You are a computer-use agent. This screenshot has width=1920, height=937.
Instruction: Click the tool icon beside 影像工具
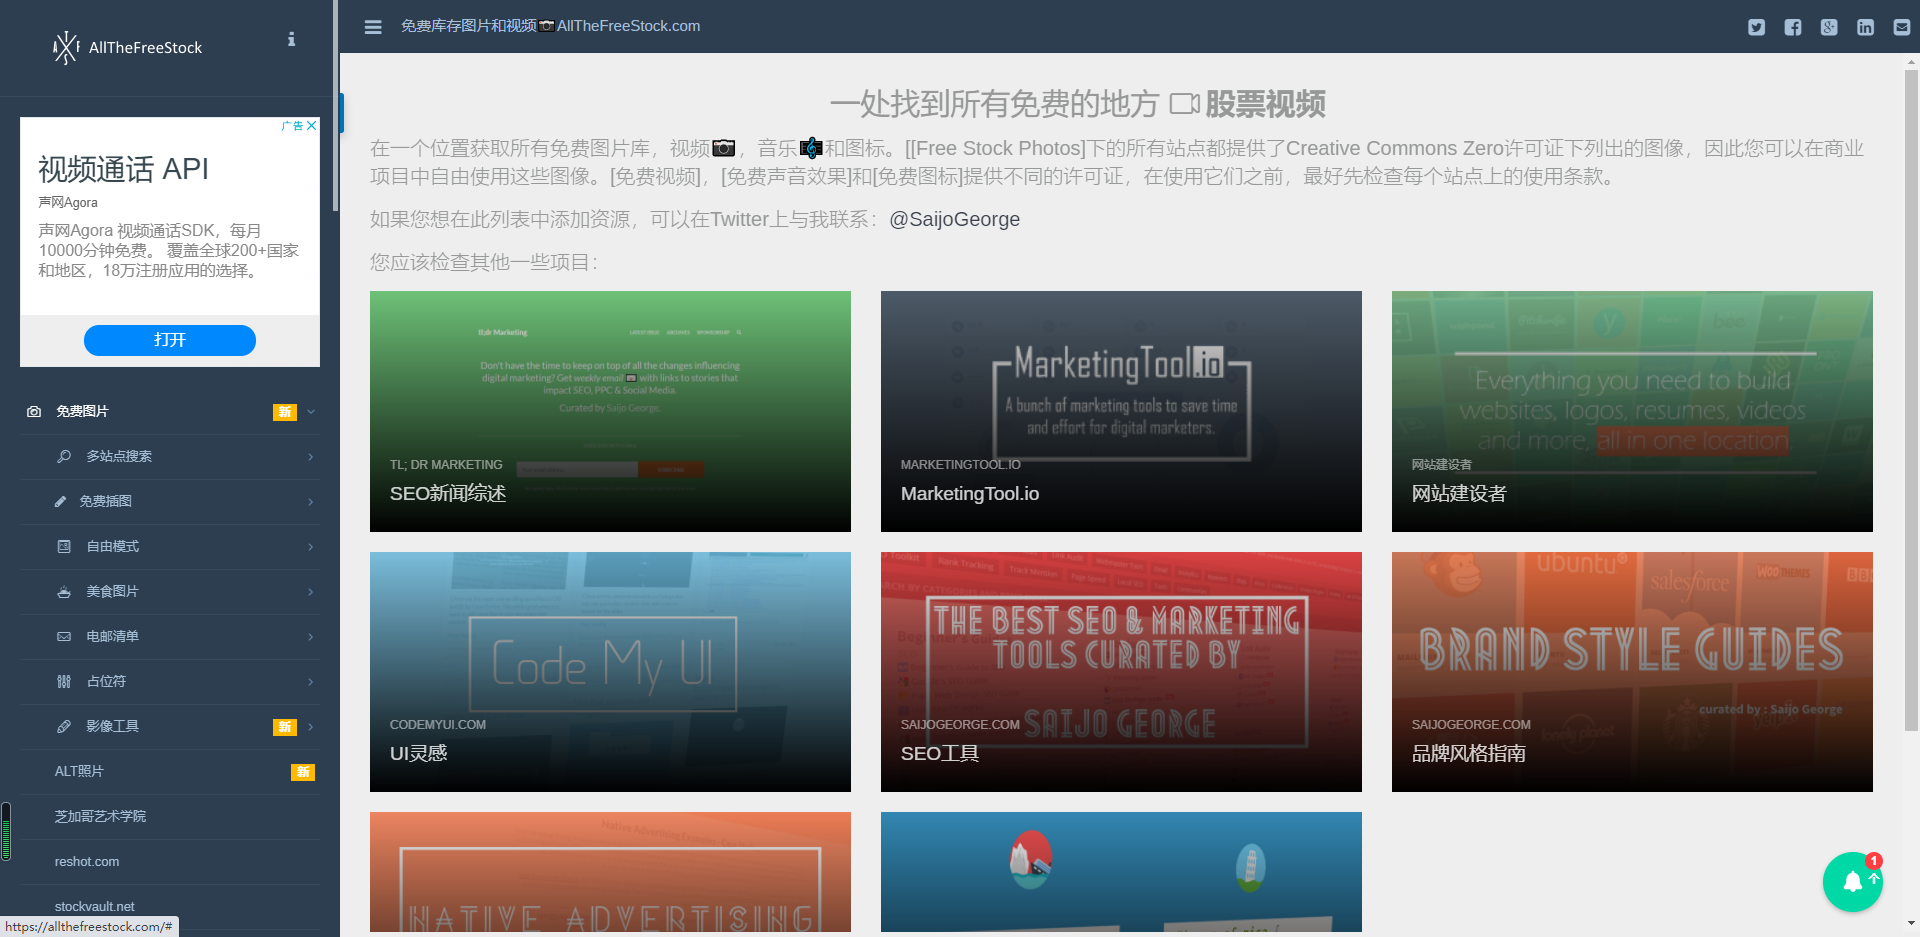click(x=64, y=726)
